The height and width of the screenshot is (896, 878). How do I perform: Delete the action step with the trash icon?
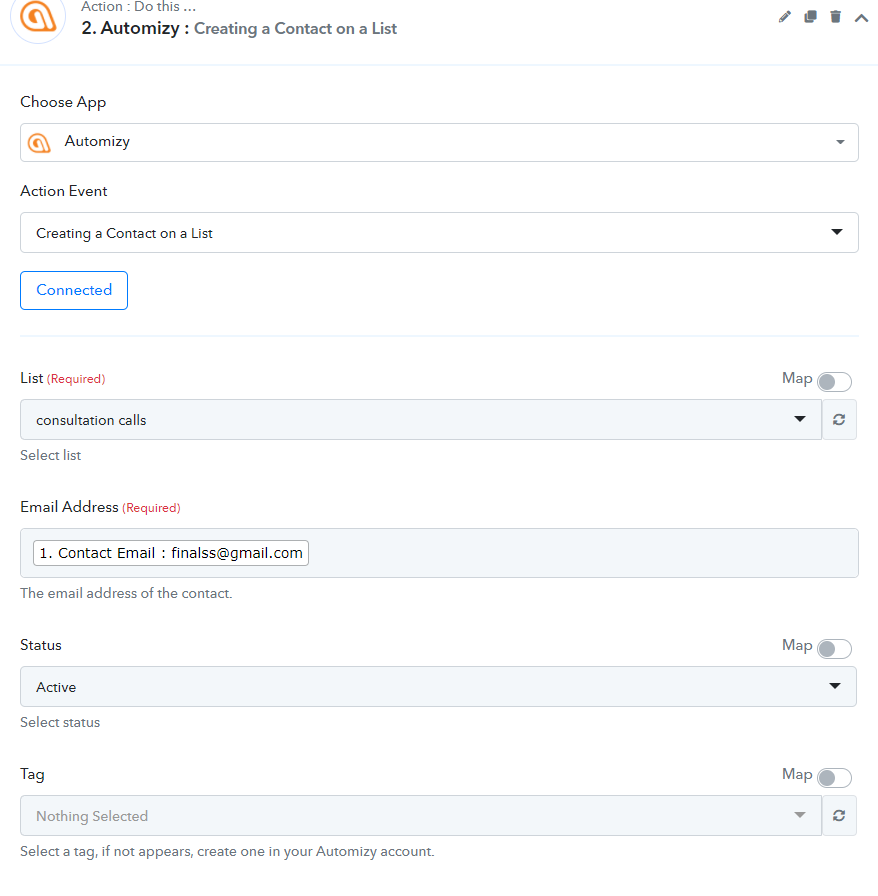[836, 17]
